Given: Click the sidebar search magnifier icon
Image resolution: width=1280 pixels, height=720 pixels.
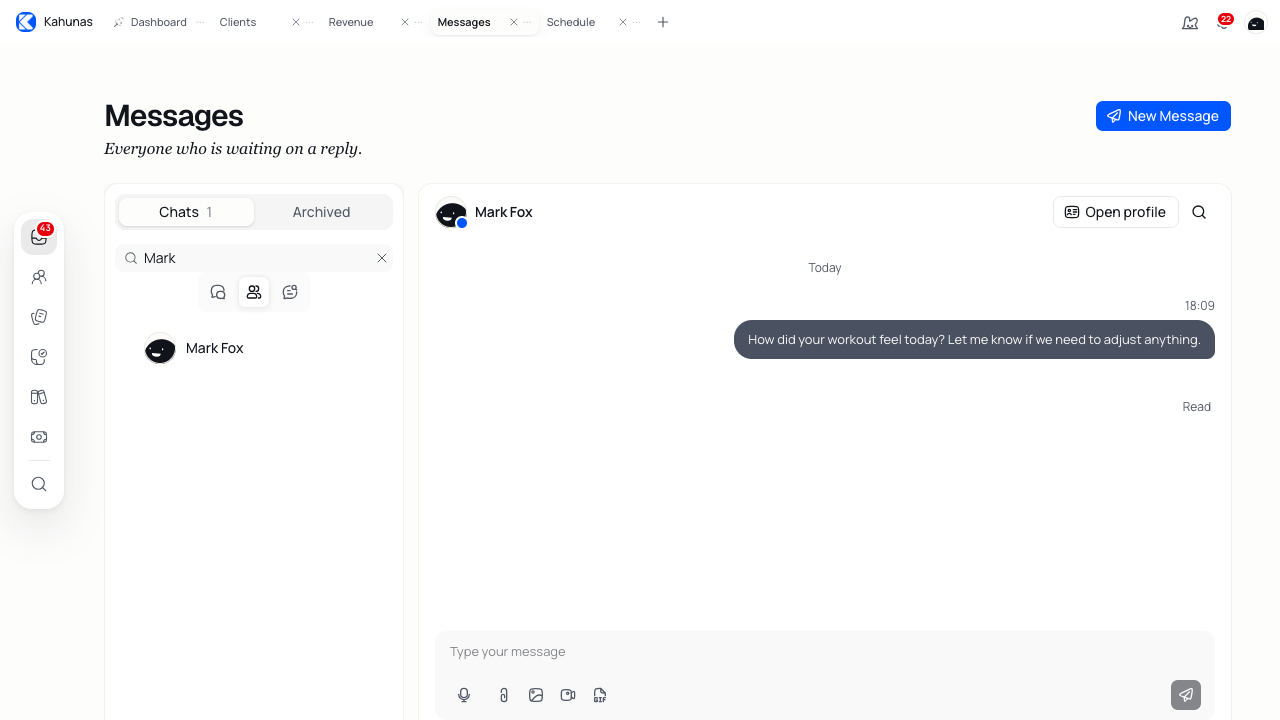Looking at the screenshot, I should point(39,484).
